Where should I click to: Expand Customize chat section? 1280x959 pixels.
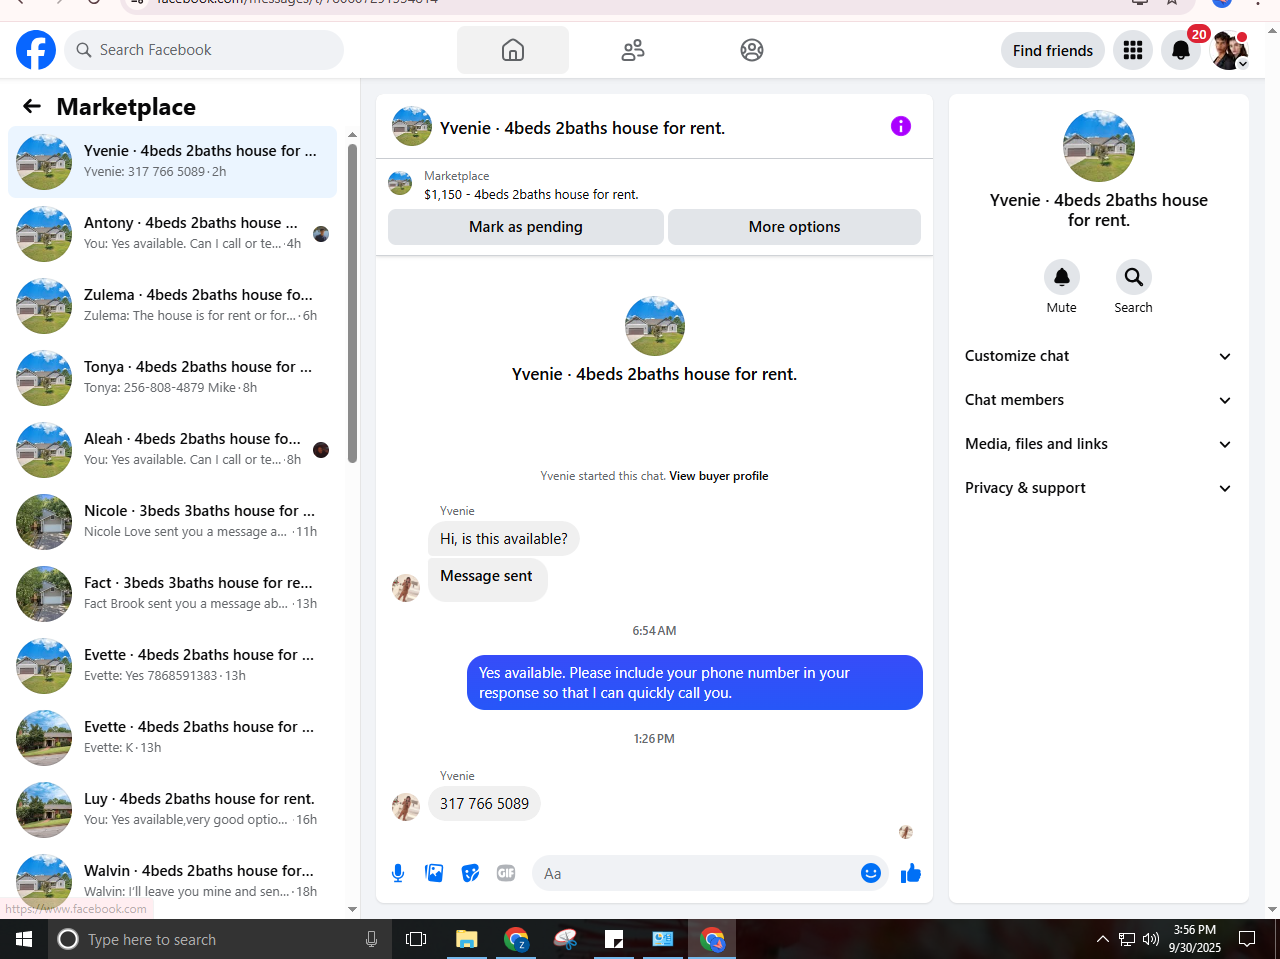(1098, 356)
